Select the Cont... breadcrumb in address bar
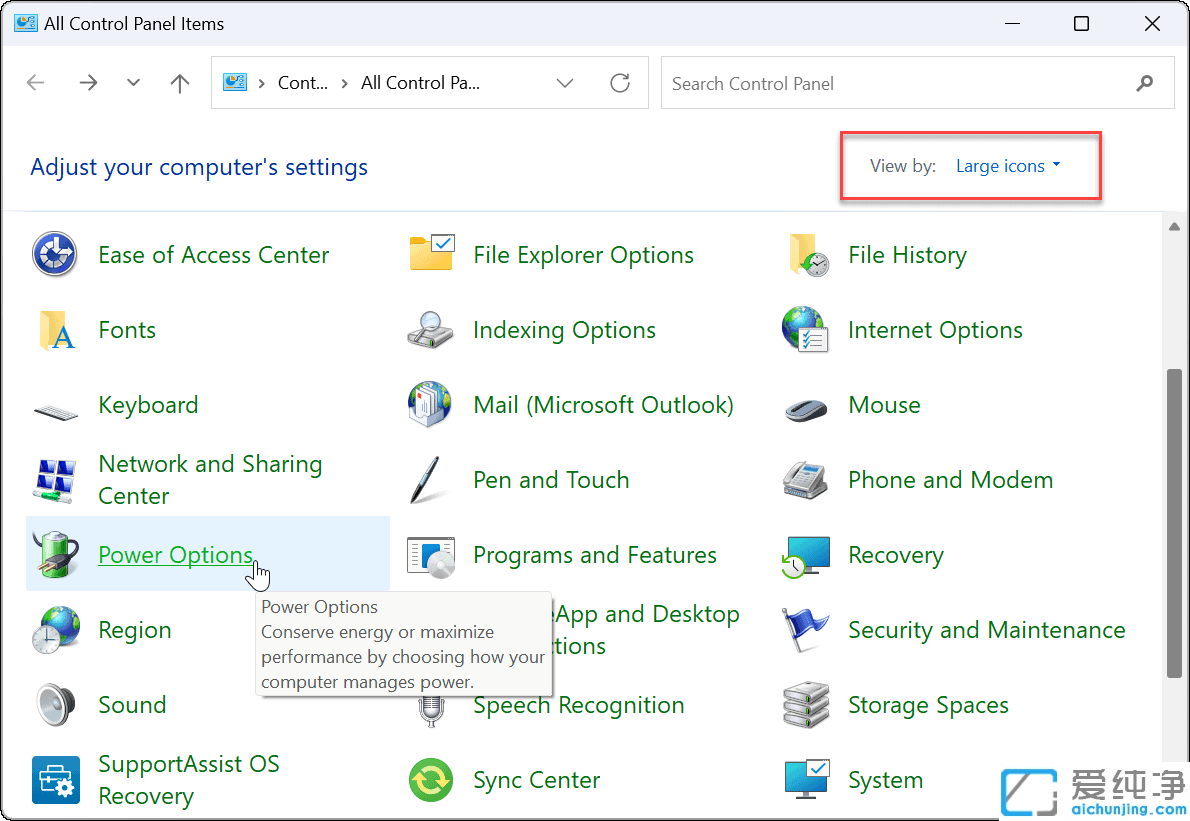Screen dimensions: 1190x821 pyautogui.click(x=303, y=83)
